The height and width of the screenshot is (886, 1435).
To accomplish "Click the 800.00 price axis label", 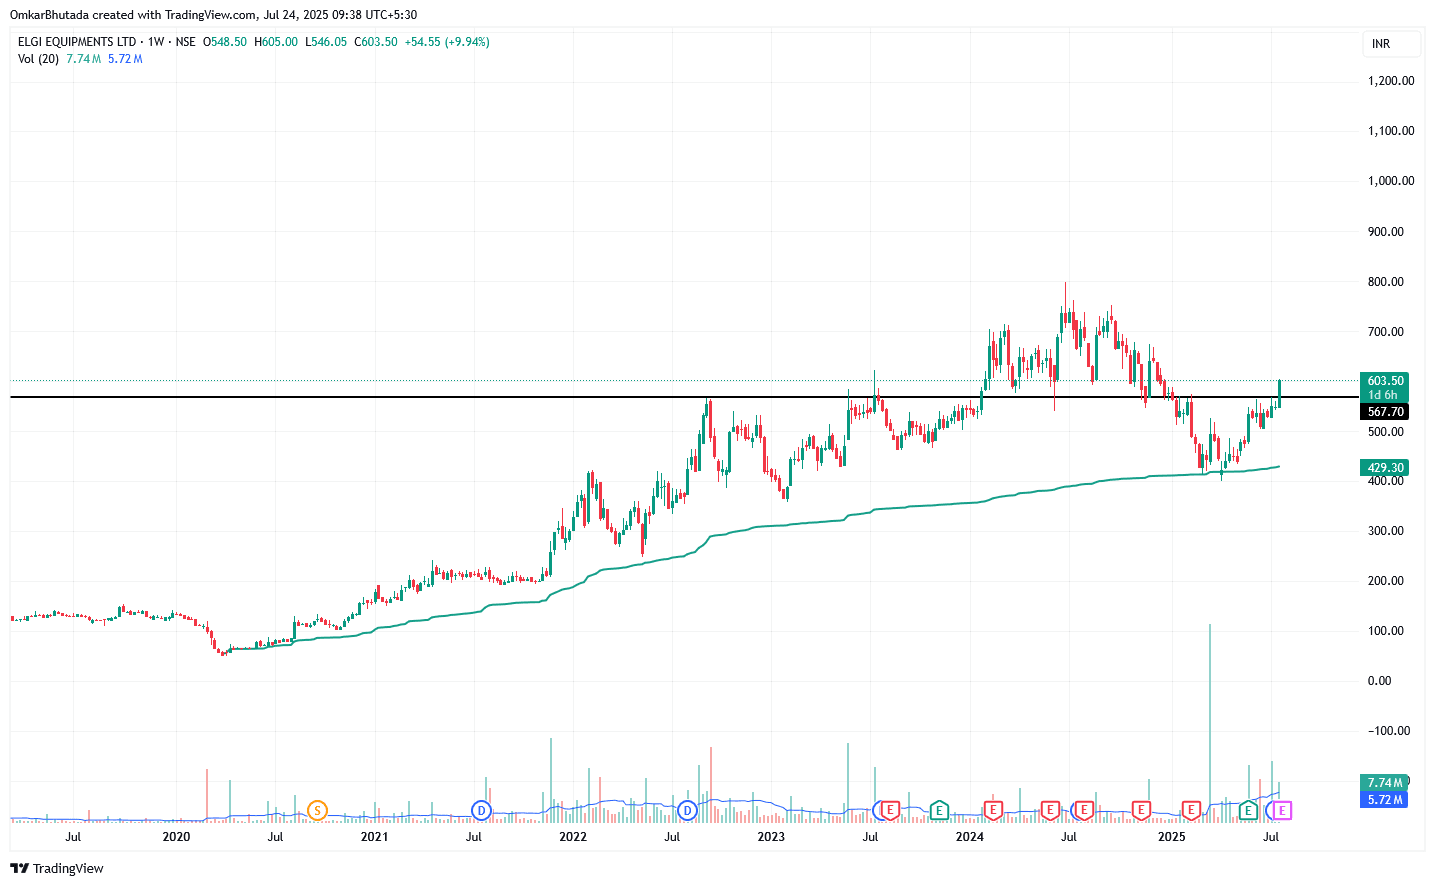I will tap(1386, 282).
